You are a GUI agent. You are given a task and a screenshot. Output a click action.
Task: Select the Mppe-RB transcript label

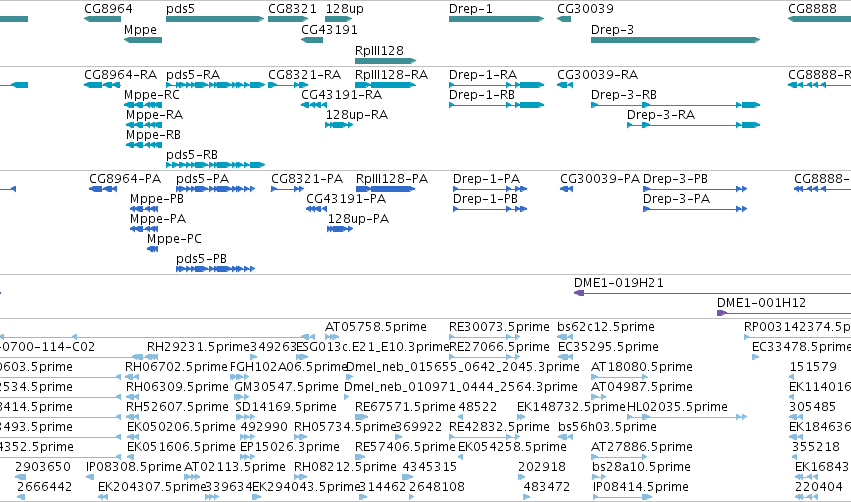(x=153, y=135)
